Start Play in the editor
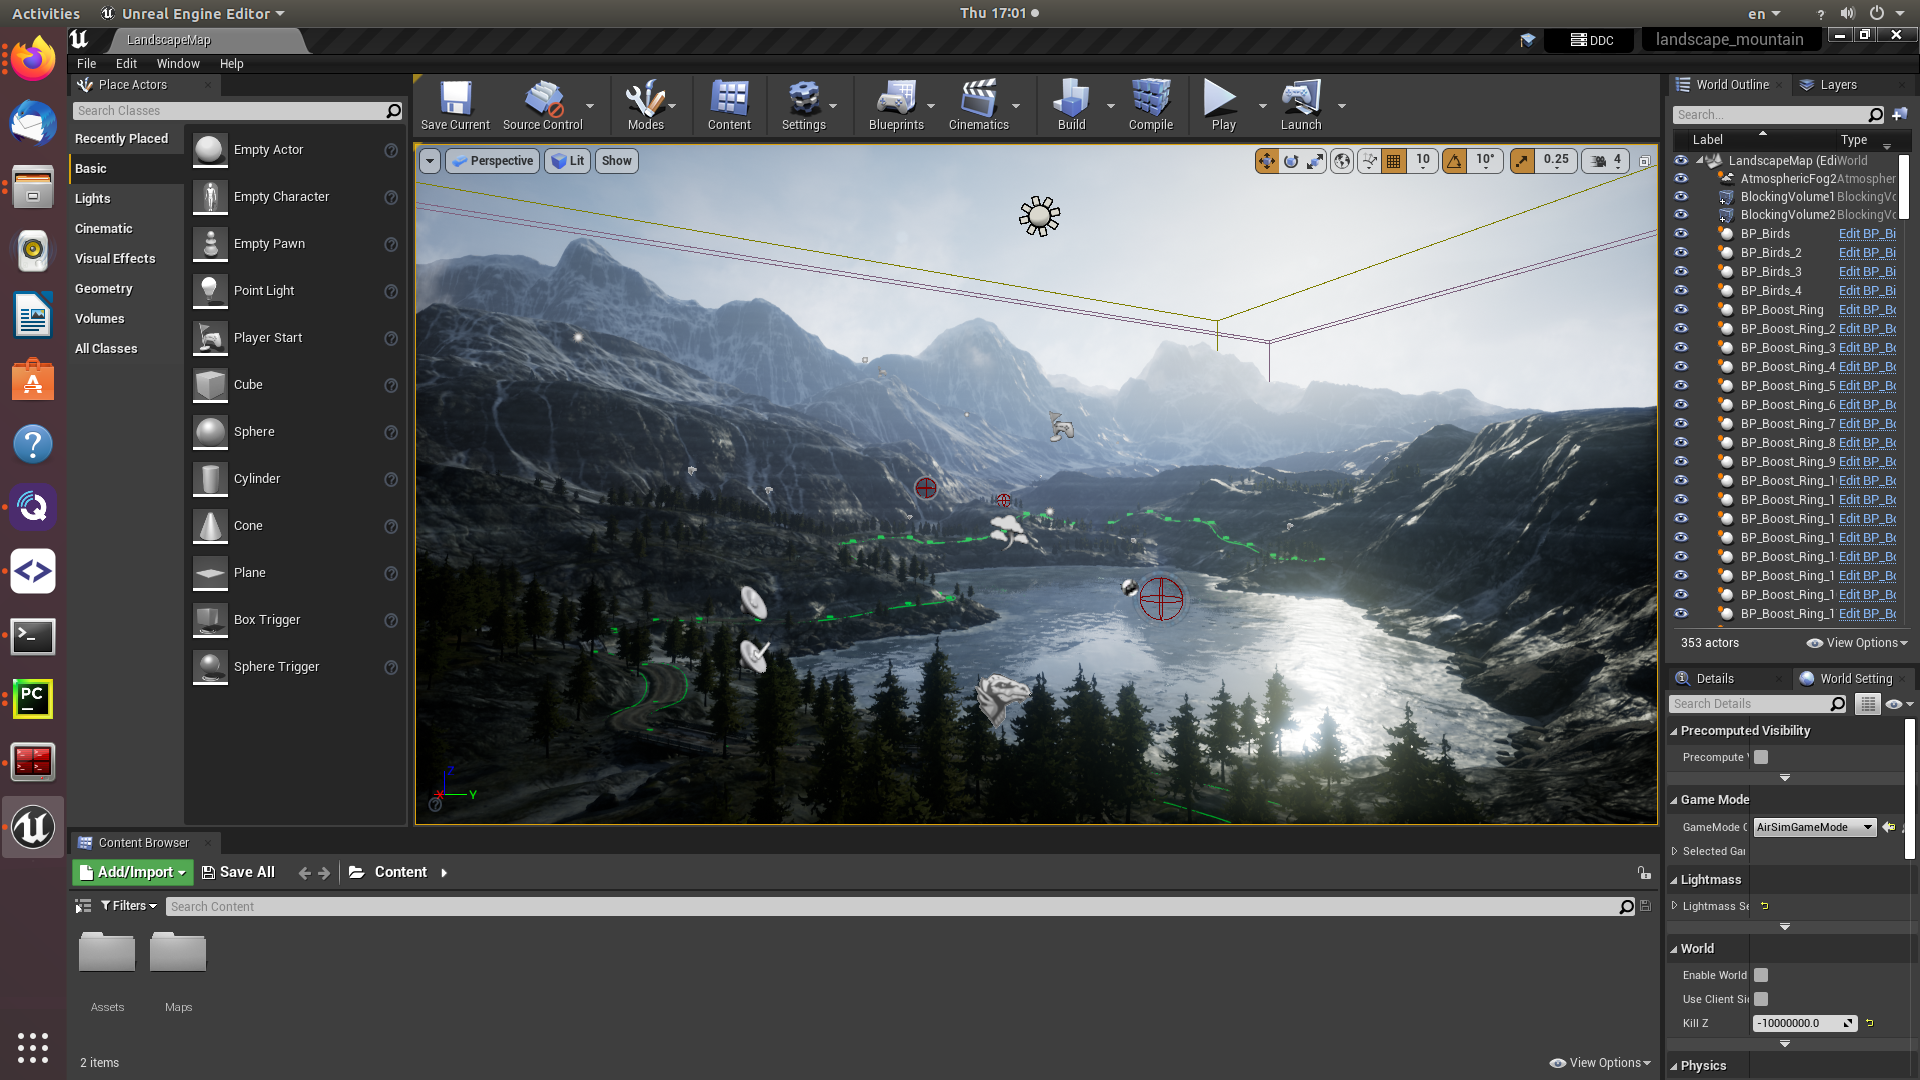The width and height of the screenshot is (1920, 1080). point(1223,105)
